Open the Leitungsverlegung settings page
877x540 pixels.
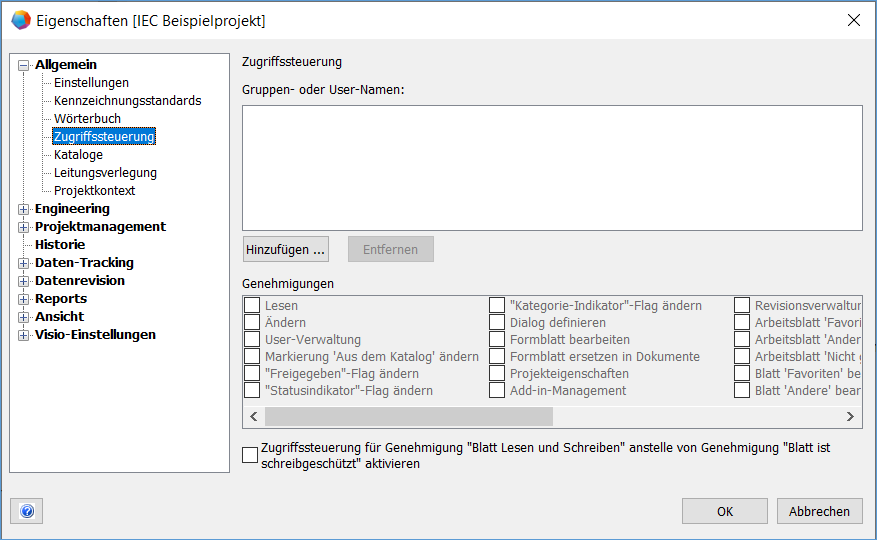coord(105,173)
